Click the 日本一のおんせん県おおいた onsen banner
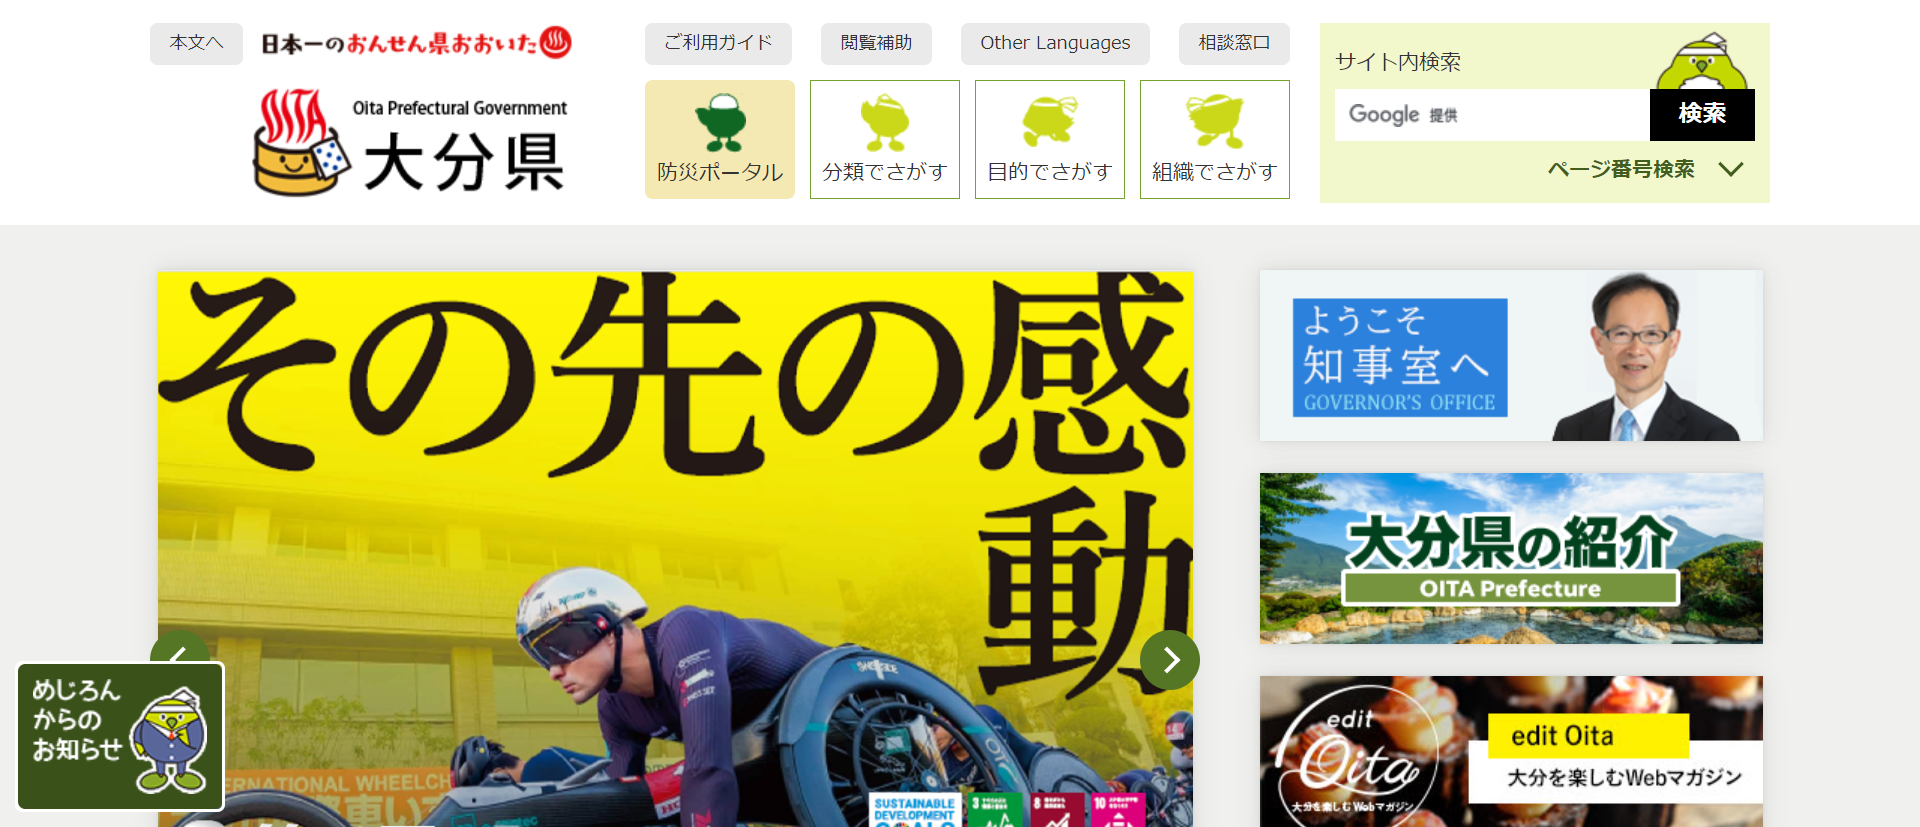The image size is (1920, 827). 416,43
